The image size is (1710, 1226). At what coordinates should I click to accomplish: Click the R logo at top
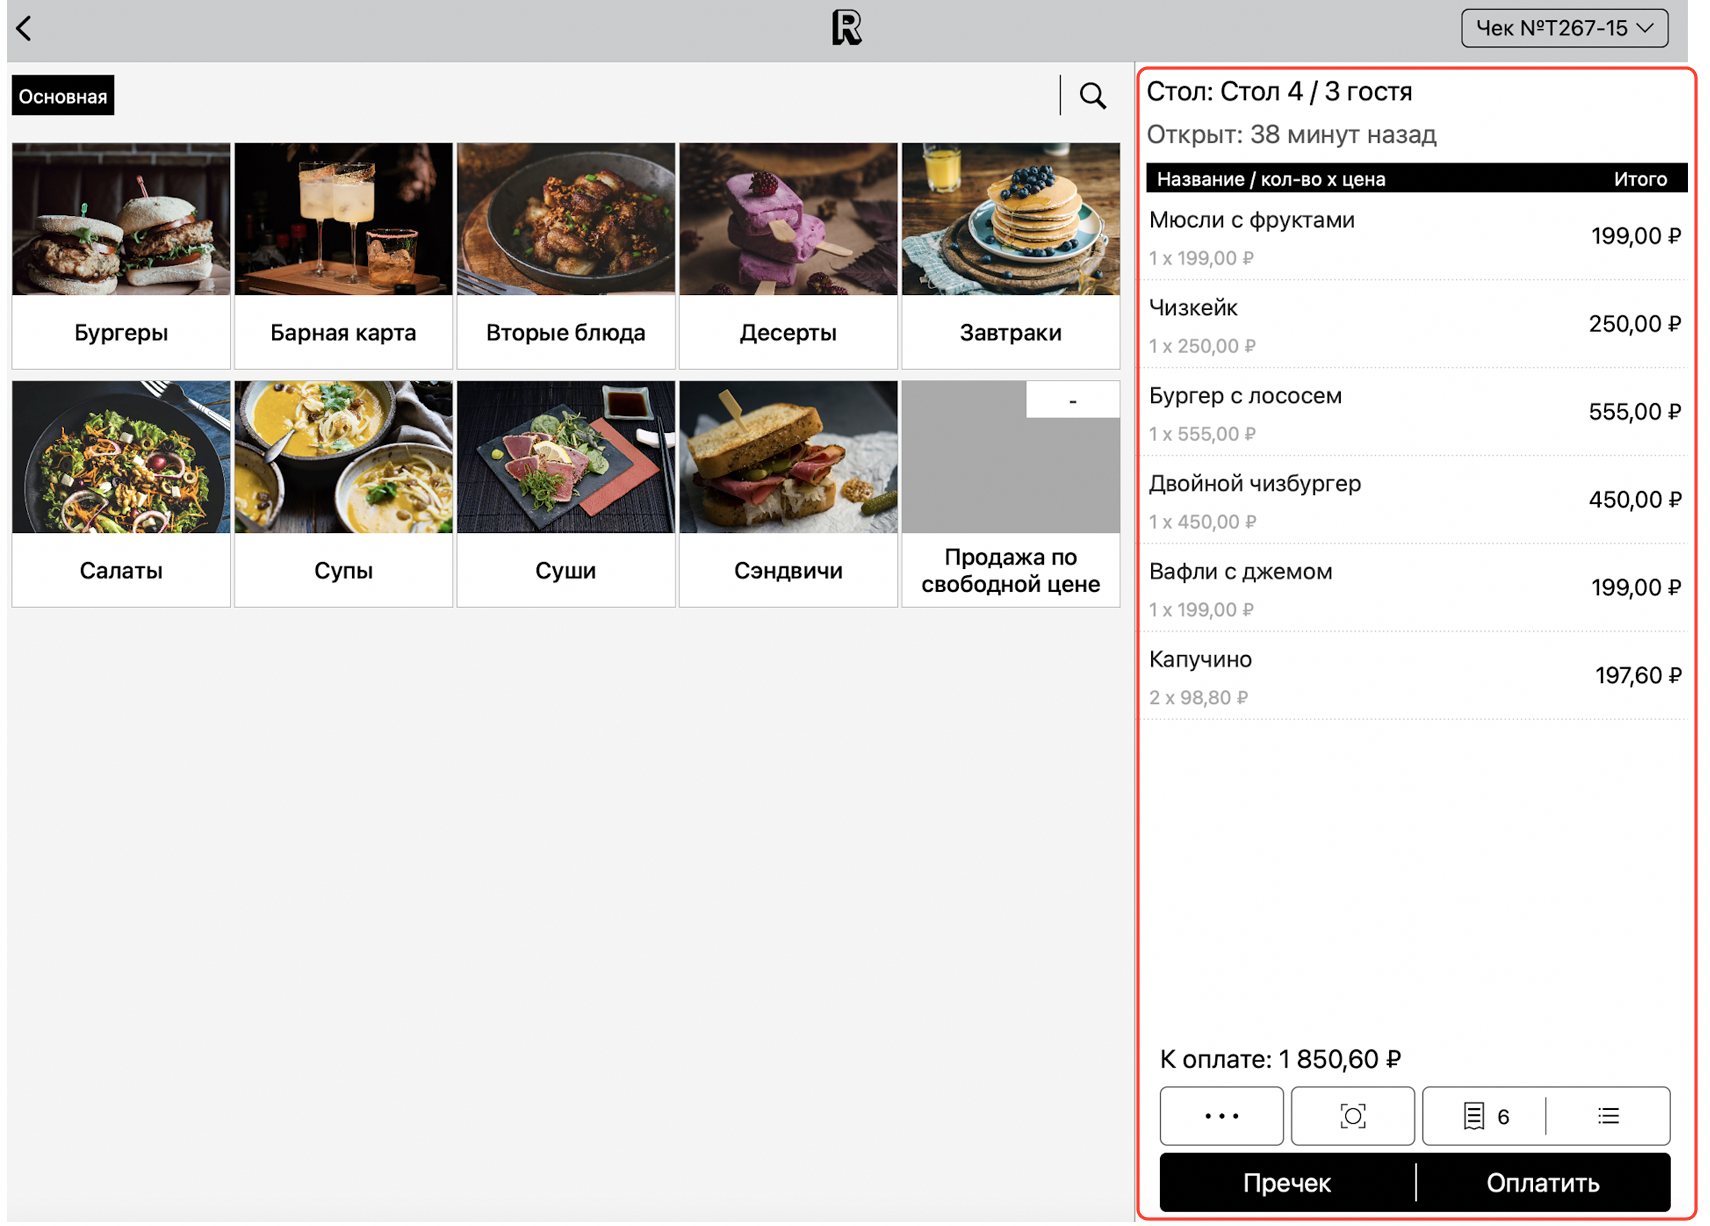pos(846,28)
